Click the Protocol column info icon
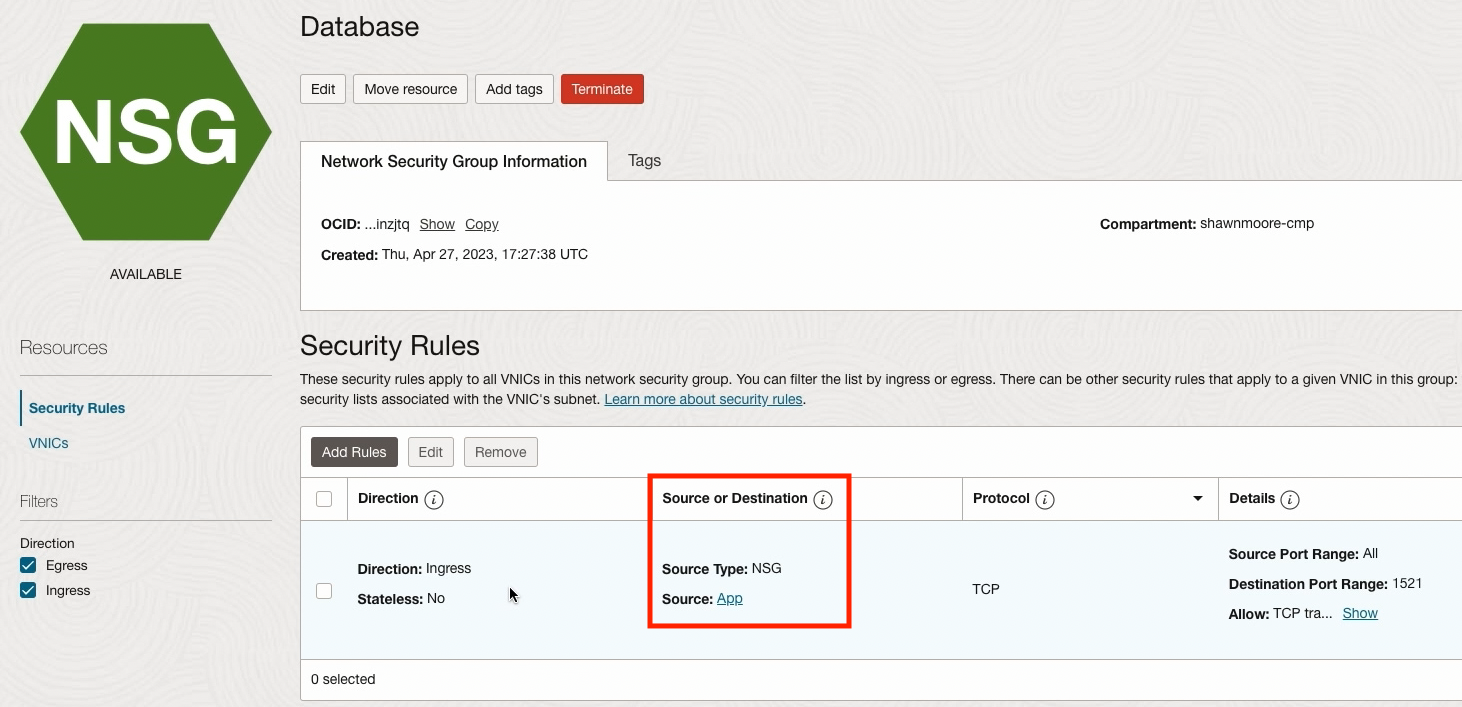The image size is (1462, 707). [x=1045, y=499]
